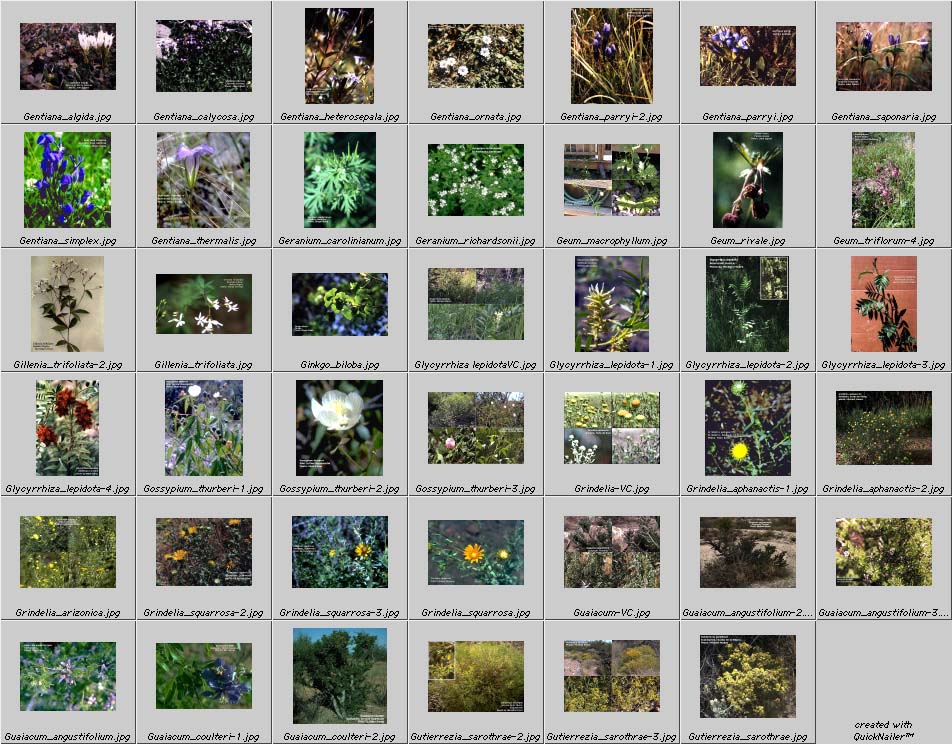Viewport: 952px width, 744px height.
Task: Select the Gentiana_heterosepala.jpg thumbnail
Action: coord(340,56)
